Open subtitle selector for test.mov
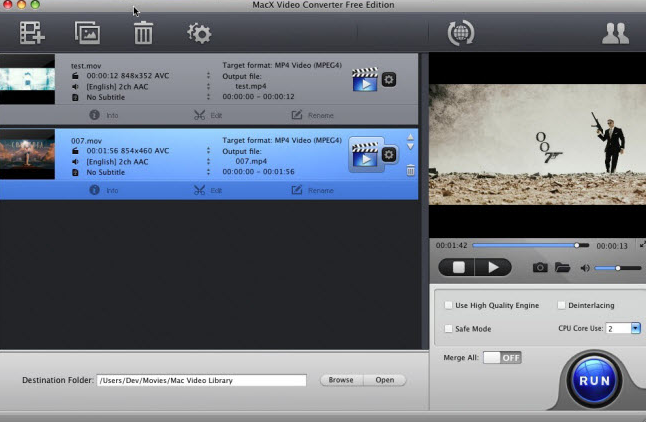The image size is (646, 422). coord(208,97)
